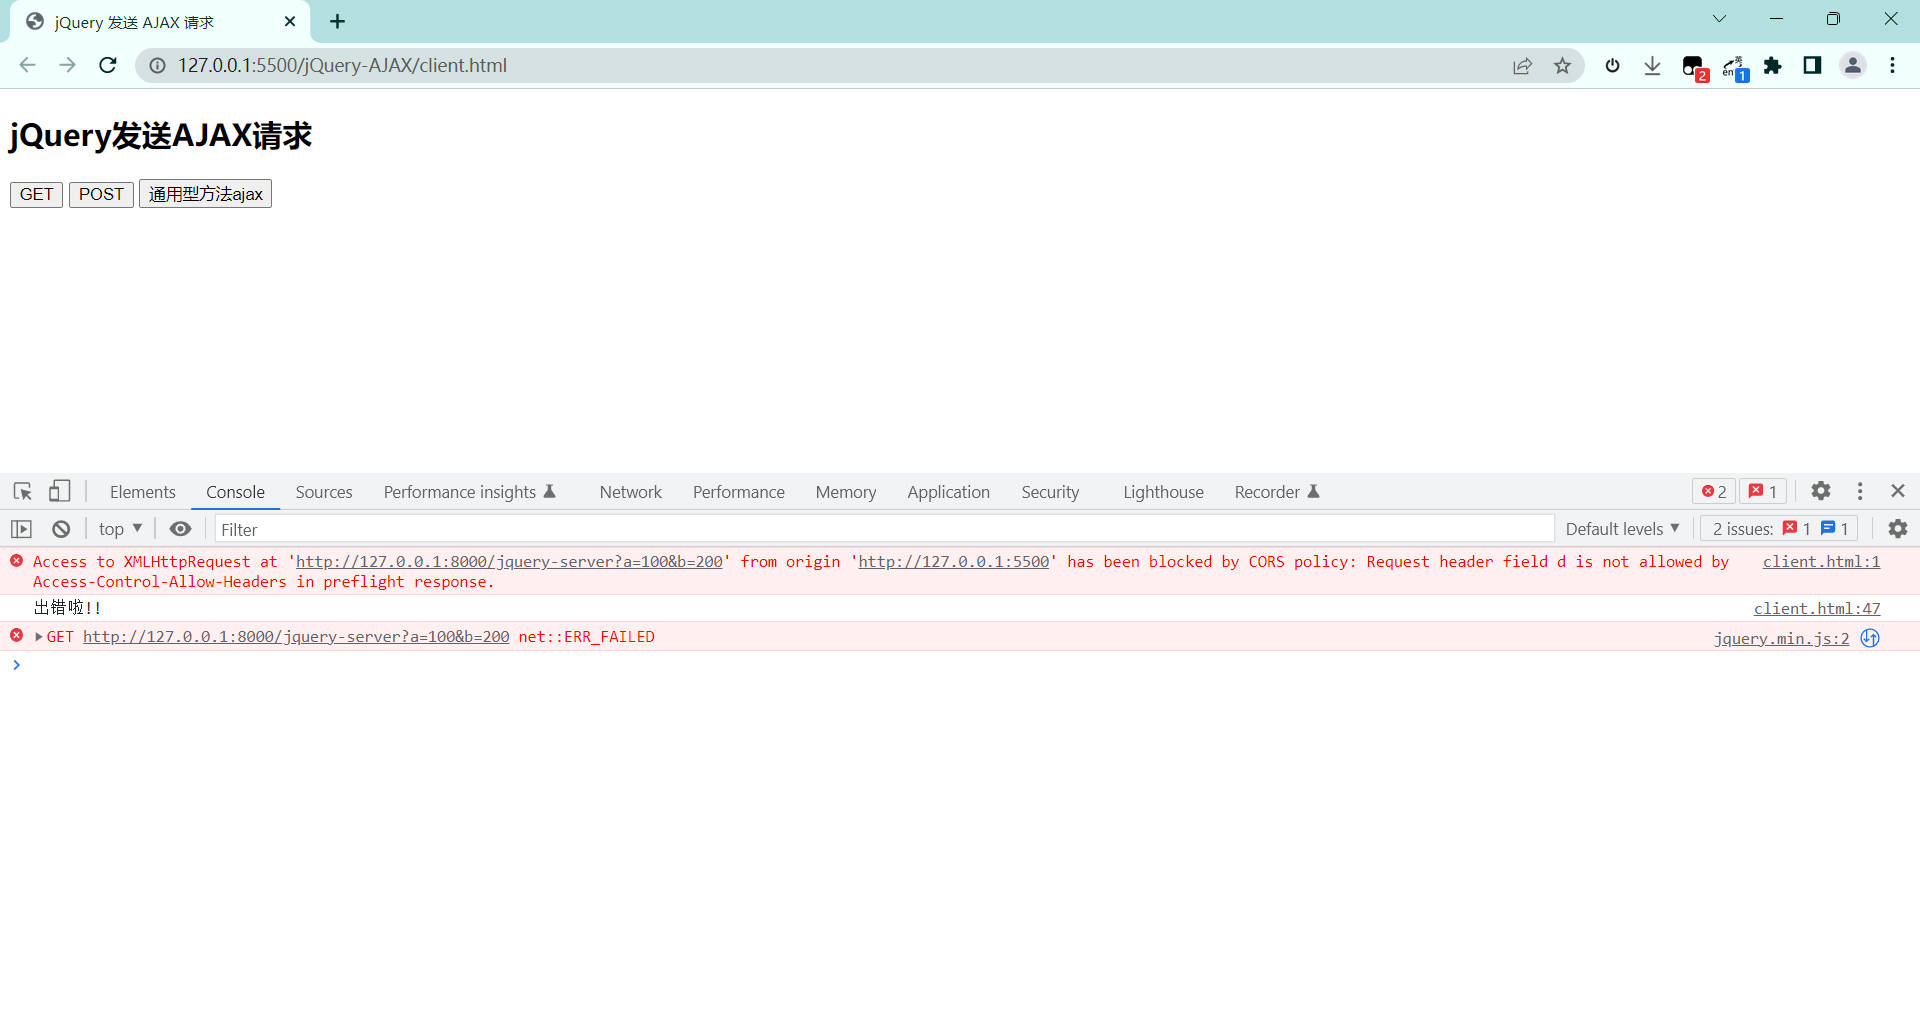The image size is (1920, 1020).
Task: Click the share page icon in the address bar
Action: (x=1522, y=66)
